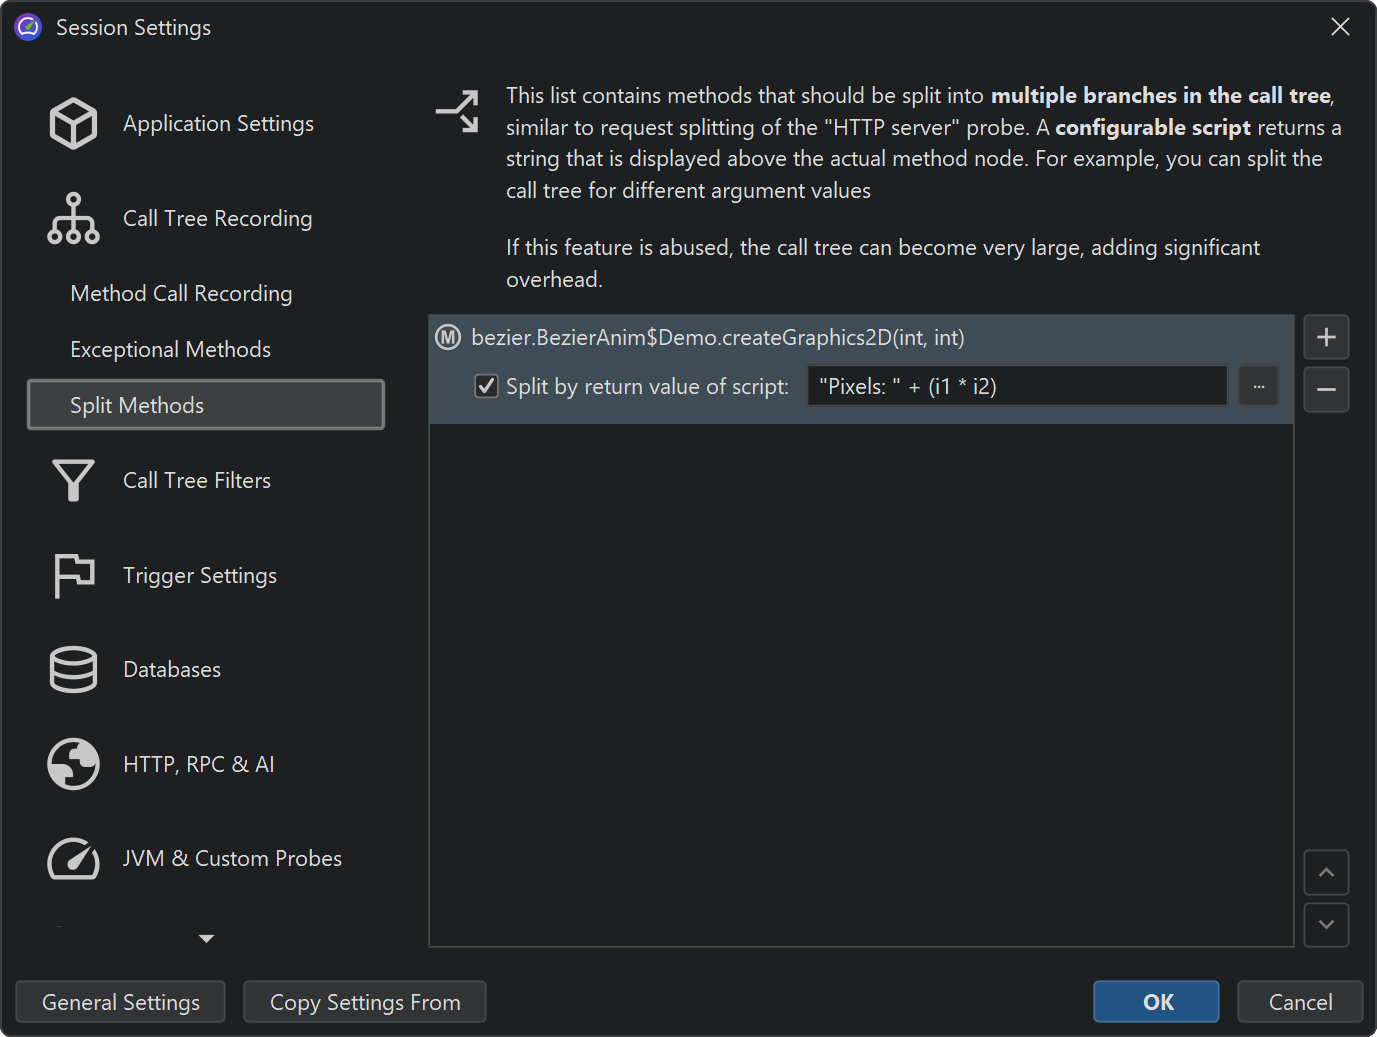Remove selected split method with minus button
This screenshot has width=1377, height=1037.
1326,390
